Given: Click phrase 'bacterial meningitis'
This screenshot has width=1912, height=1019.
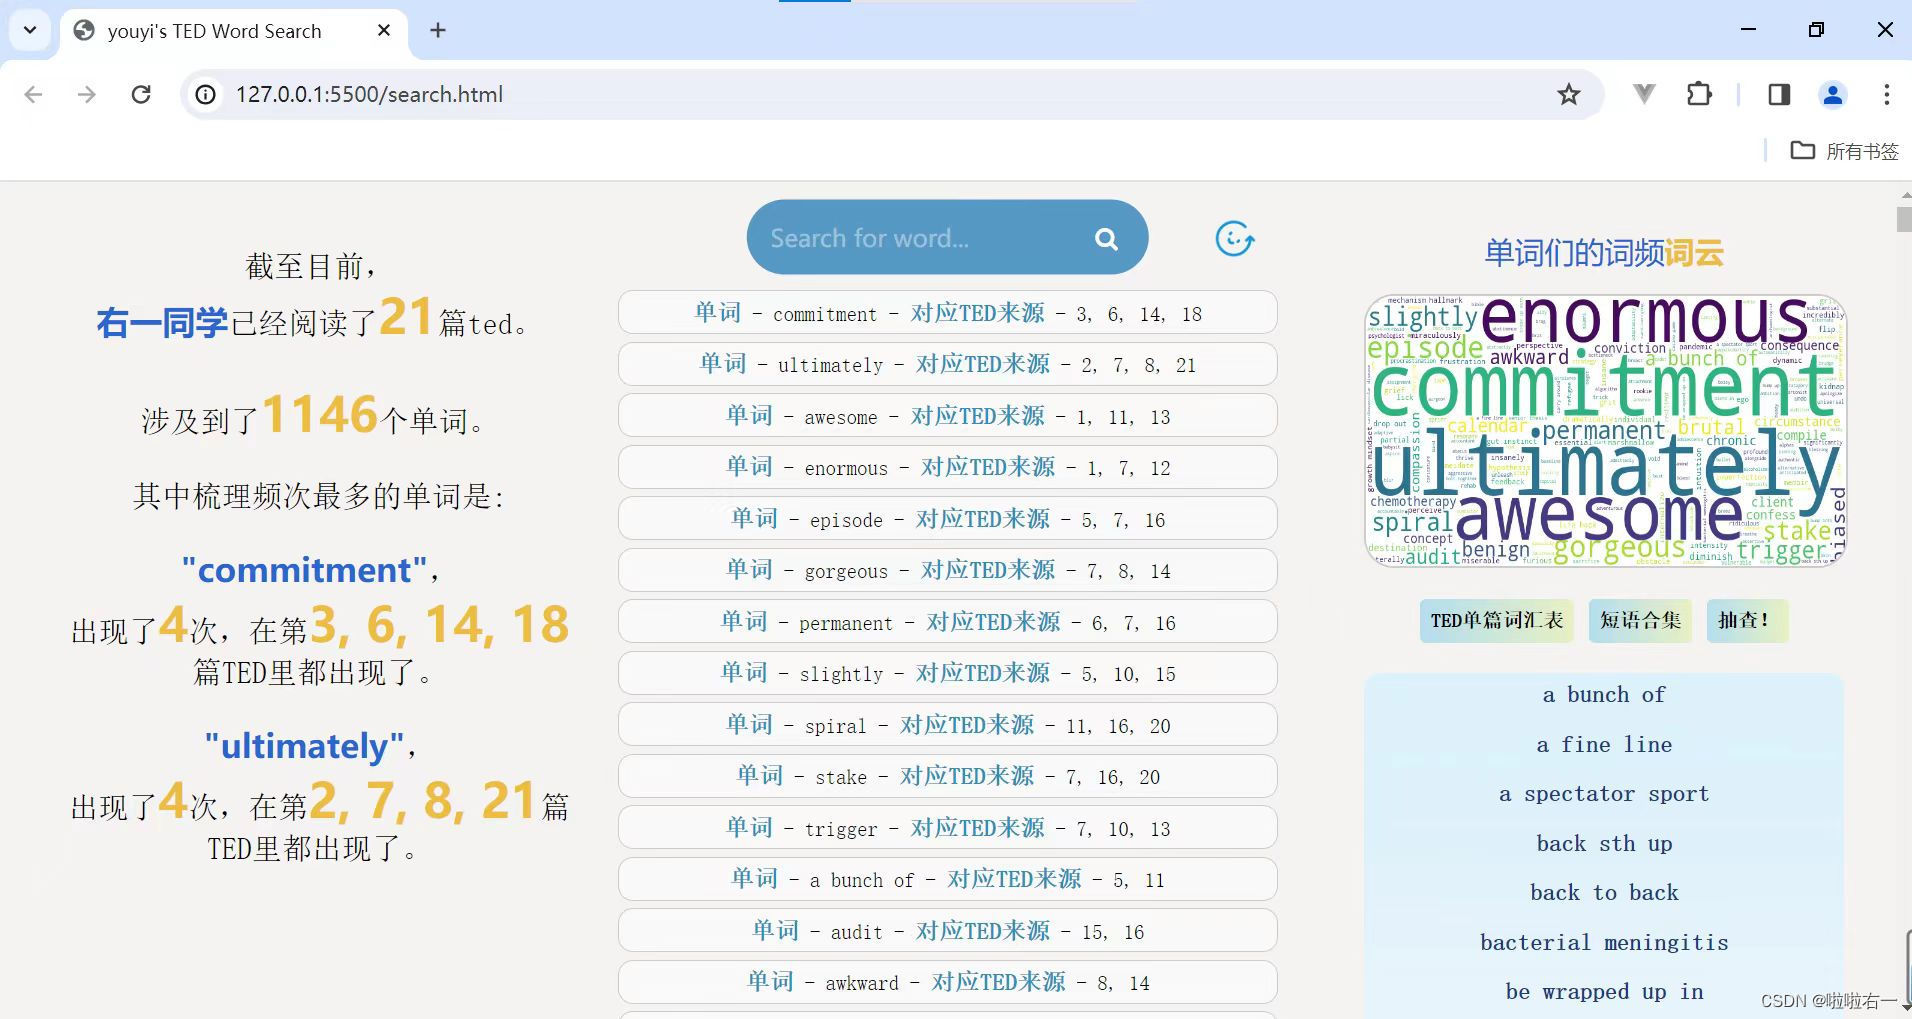Looking at the screenshot, I should [x=1604, y=943].
